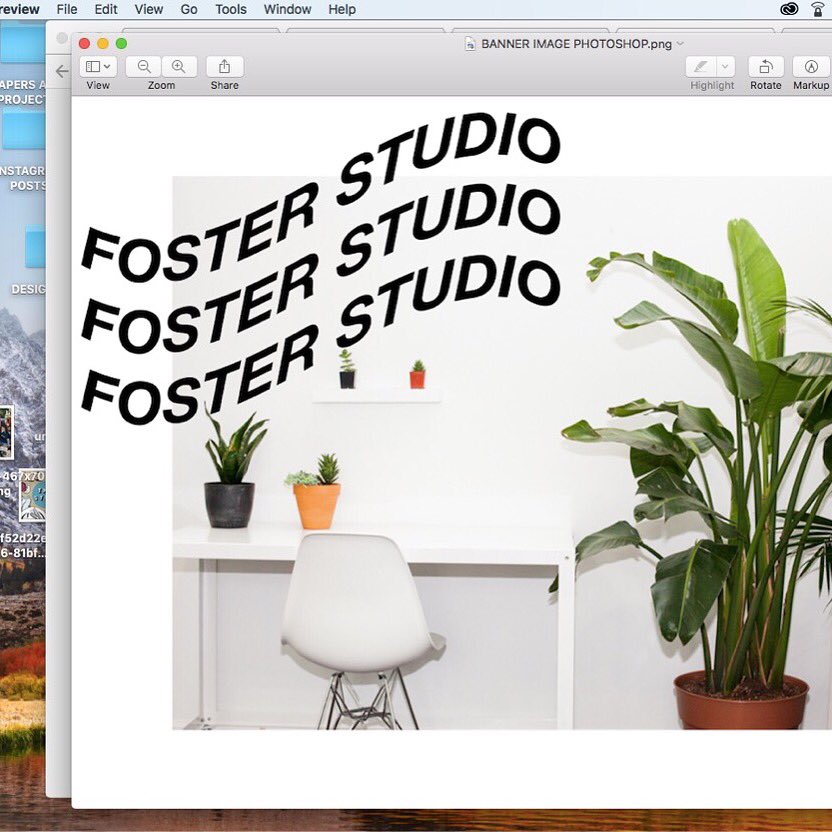832x832 pixels.
Task: Open the Window menu
Action: click(x=287, y=9)
